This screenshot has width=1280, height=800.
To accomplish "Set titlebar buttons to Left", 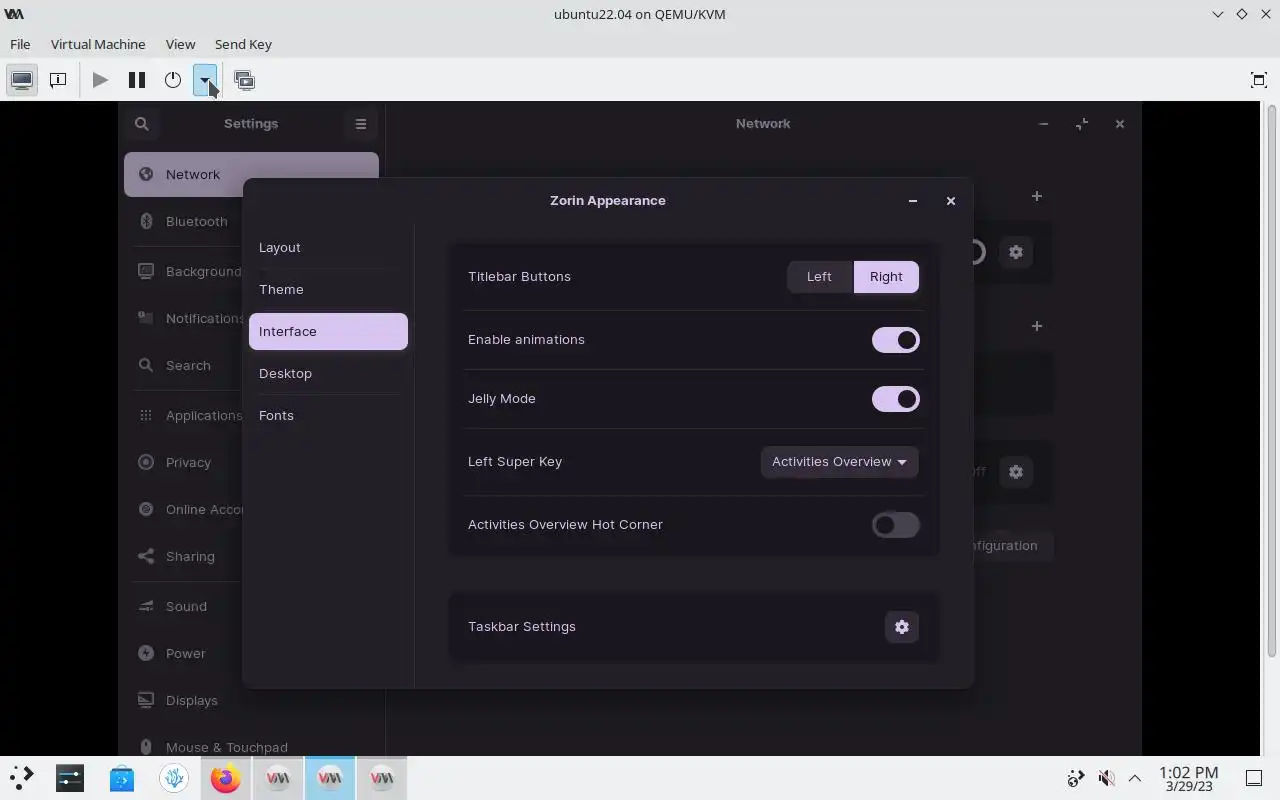I will (x=820, y=277).
